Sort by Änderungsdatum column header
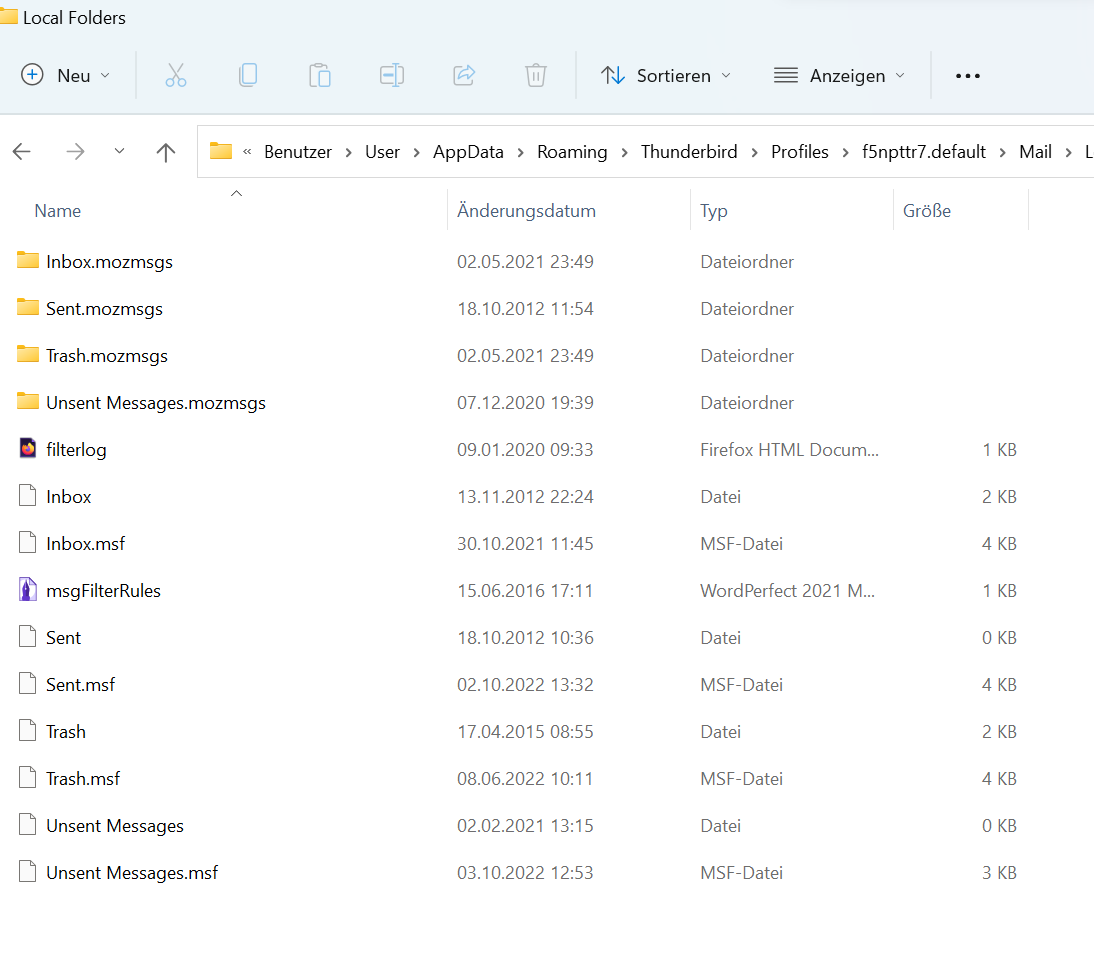 pos(526,211)
